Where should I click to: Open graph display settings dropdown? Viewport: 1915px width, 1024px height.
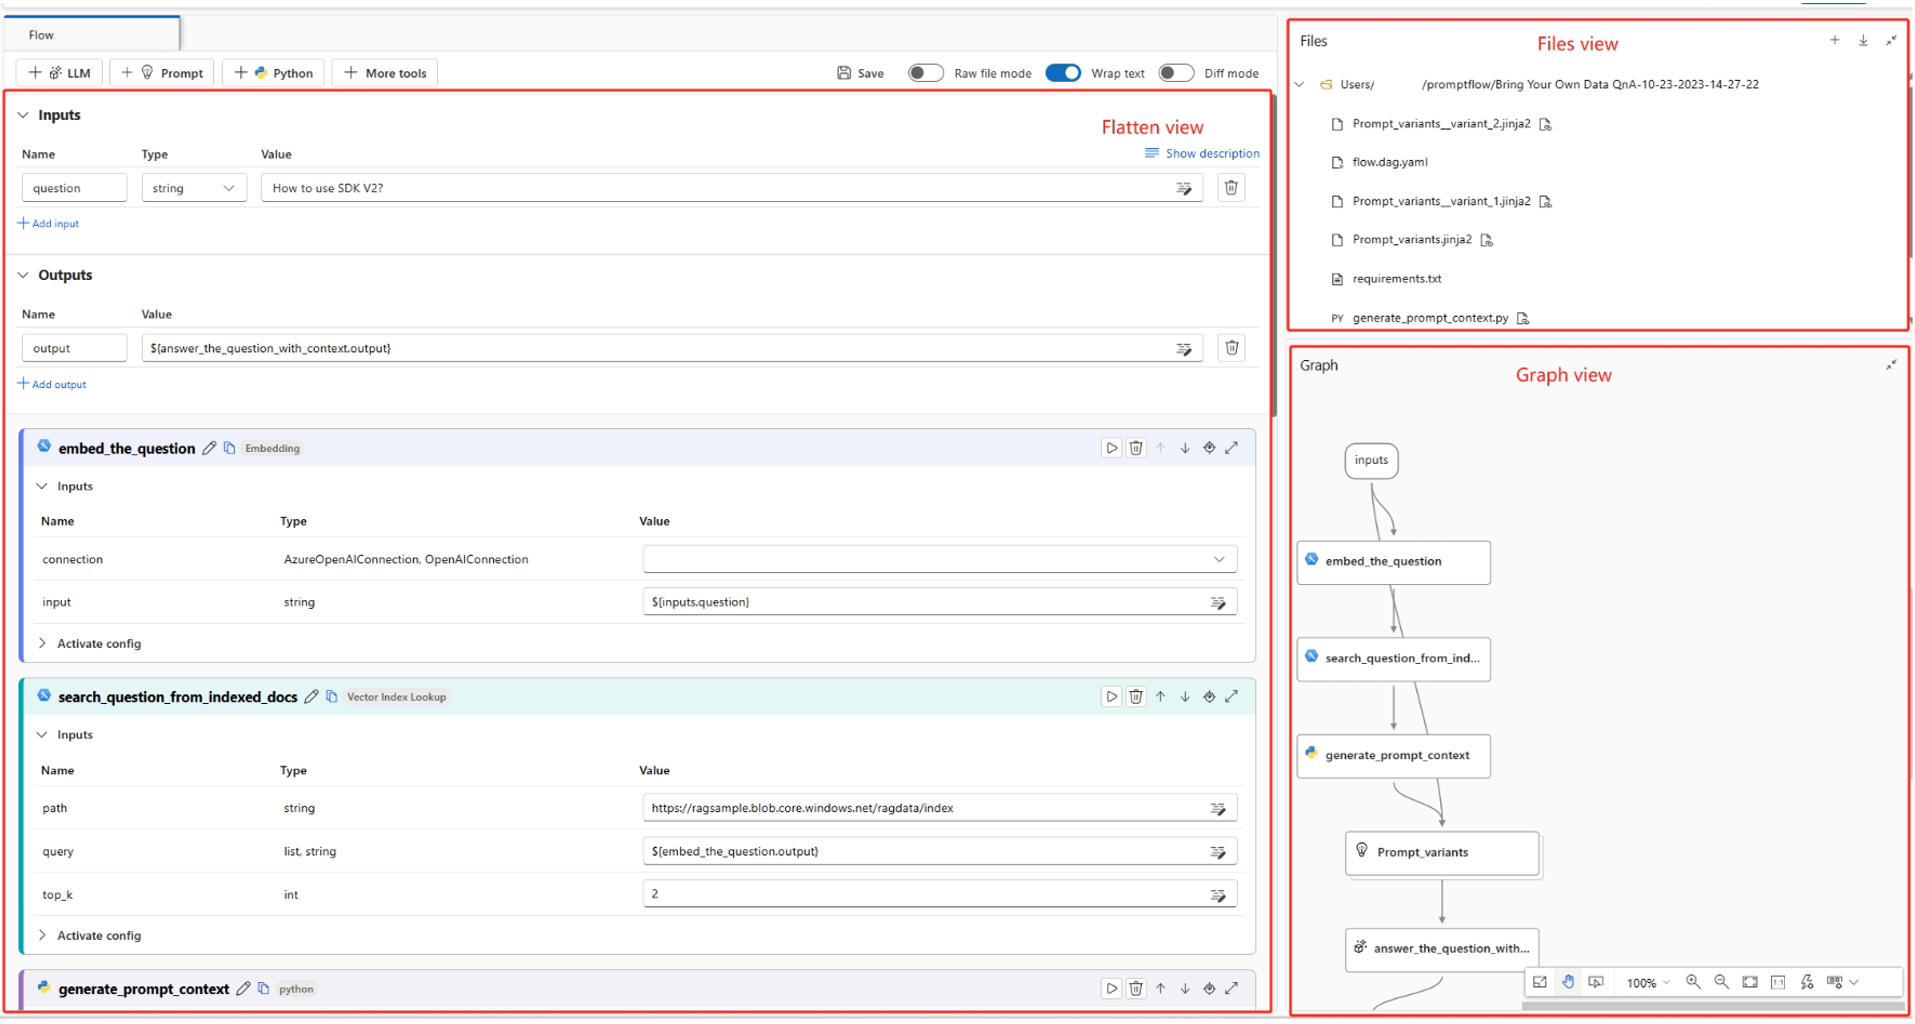point(1842,983)
